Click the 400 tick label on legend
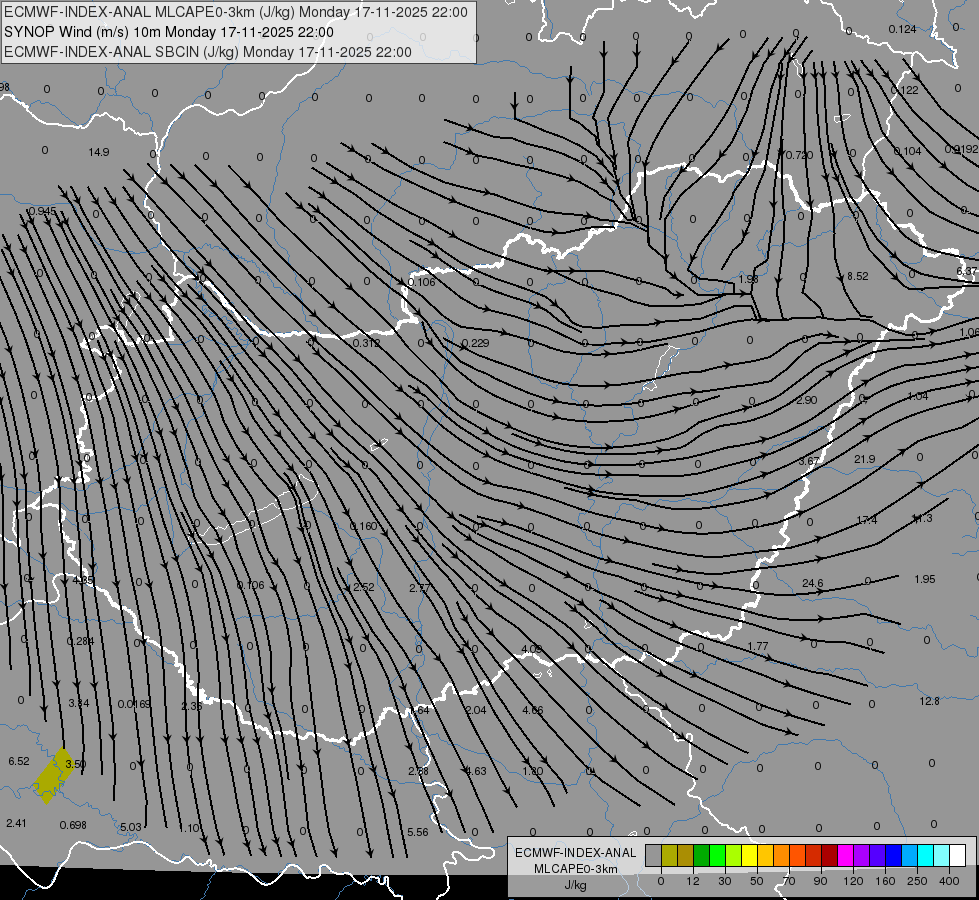The height and width of the screenshot is (900, 979). (949, 881)
